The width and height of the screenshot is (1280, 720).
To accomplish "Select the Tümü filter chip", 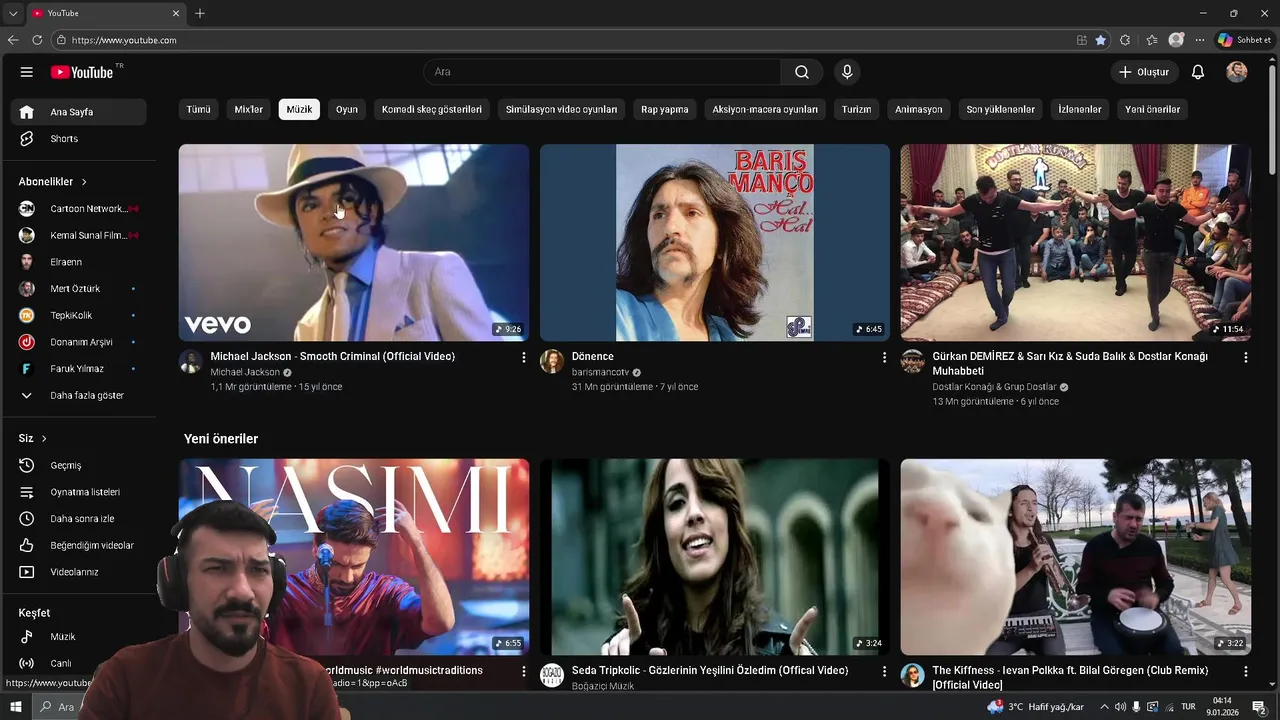I will pyautogui.click(x=198, y=109).
